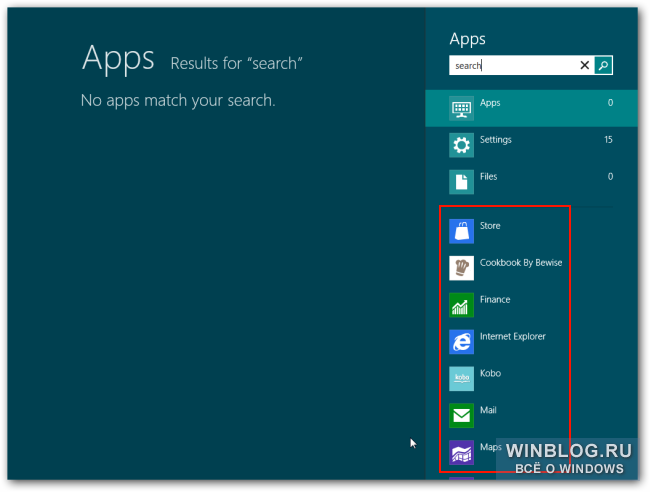
Task: Switch to the Files search scope label
Action: [x=488, y=177]
